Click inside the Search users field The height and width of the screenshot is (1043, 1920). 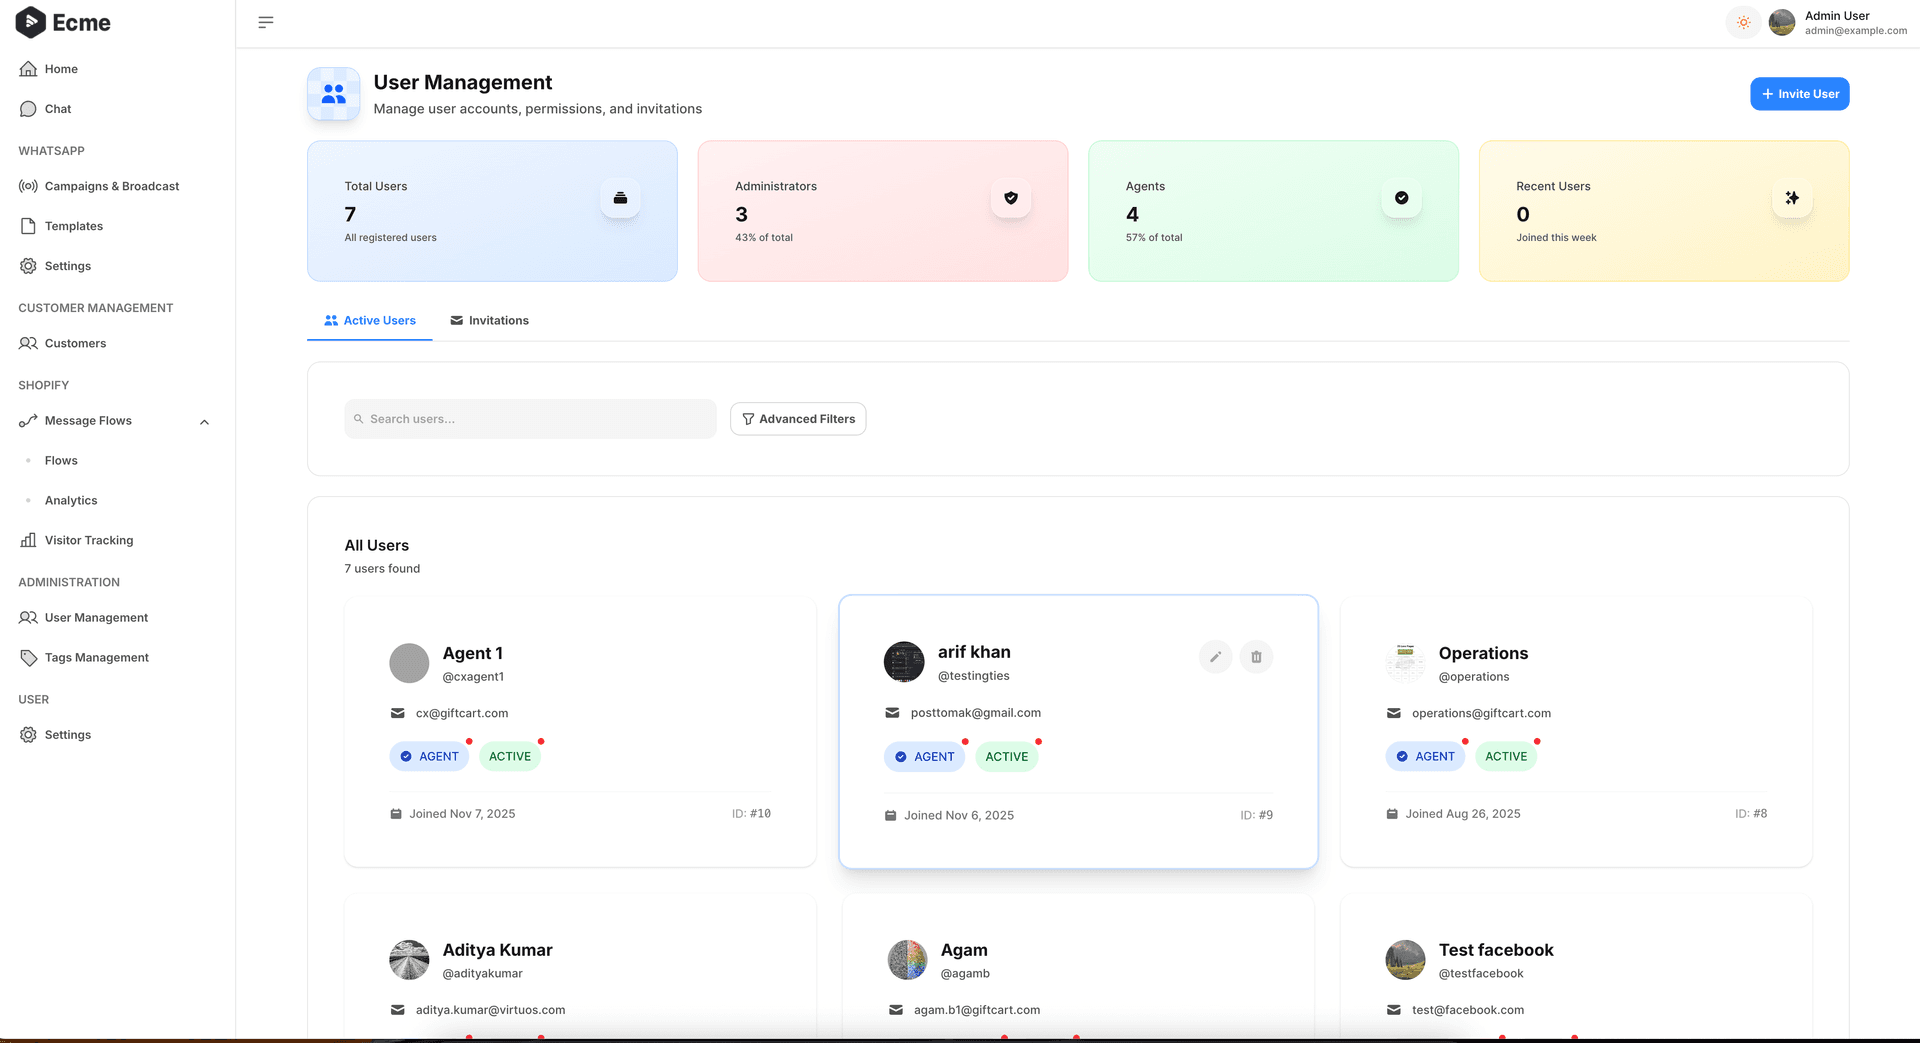pyautogui.click(x=530, y=418)
